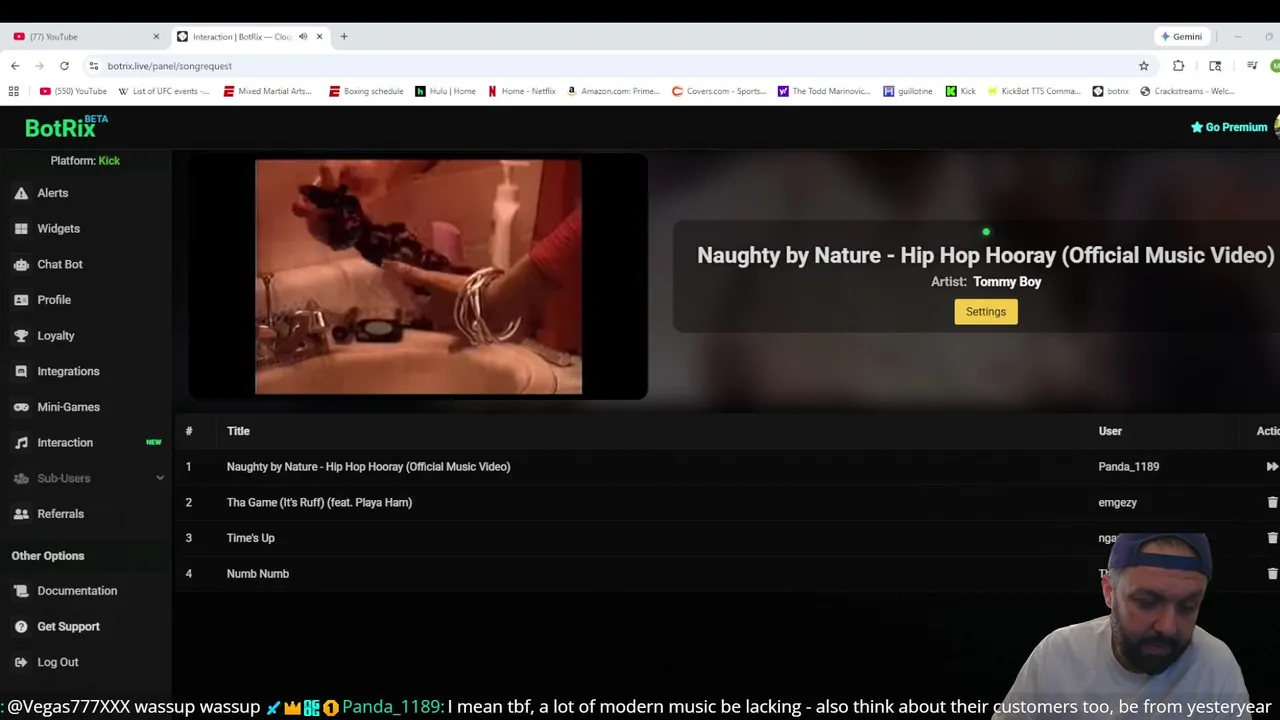
Task: Skip the current song Naughty by Nature
Action: pos(1271,467)
